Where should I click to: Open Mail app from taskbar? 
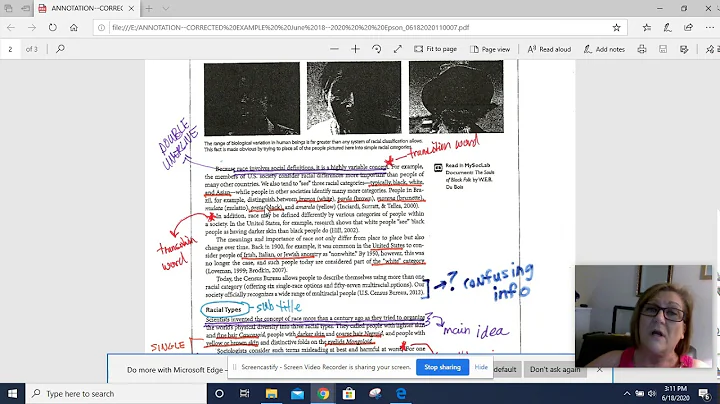(x=297, y=393)
